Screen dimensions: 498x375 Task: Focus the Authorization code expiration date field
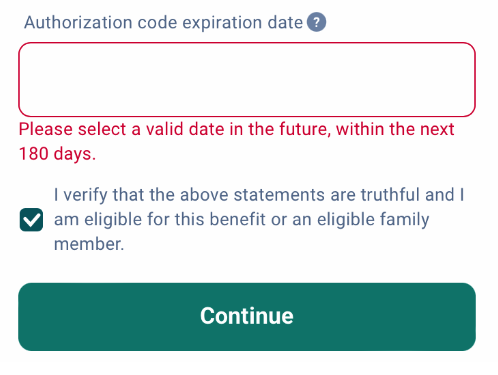tap(247, 79)
